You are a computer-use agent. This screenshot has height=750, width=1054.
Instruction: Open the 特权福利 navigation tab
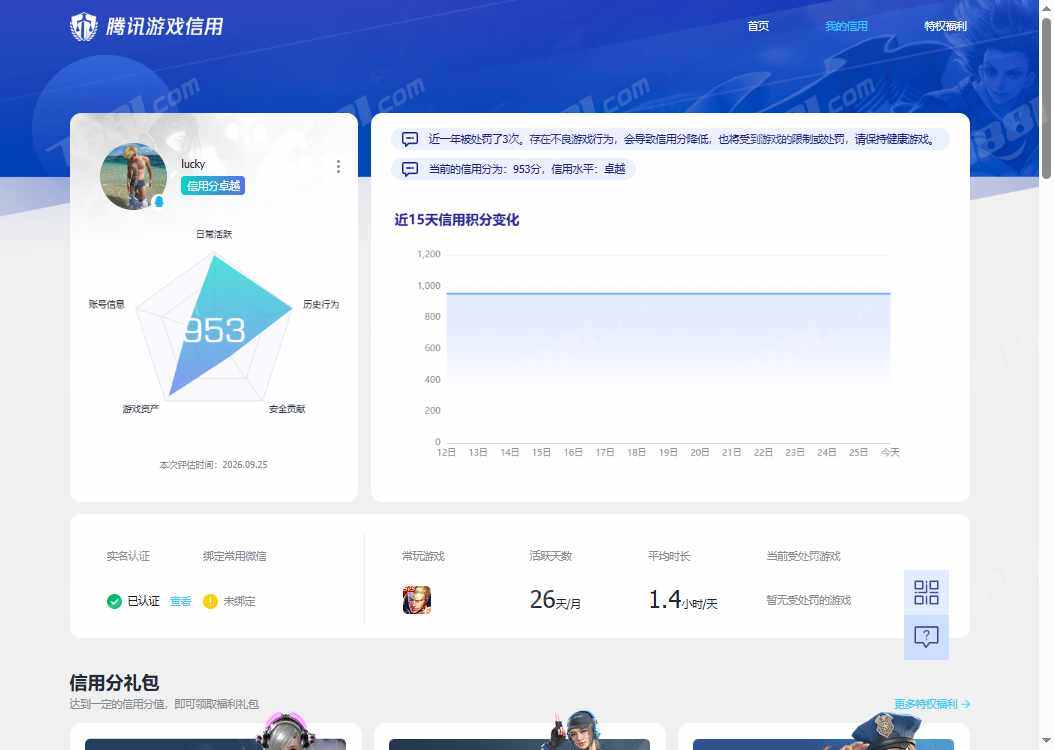click(945, 26)
